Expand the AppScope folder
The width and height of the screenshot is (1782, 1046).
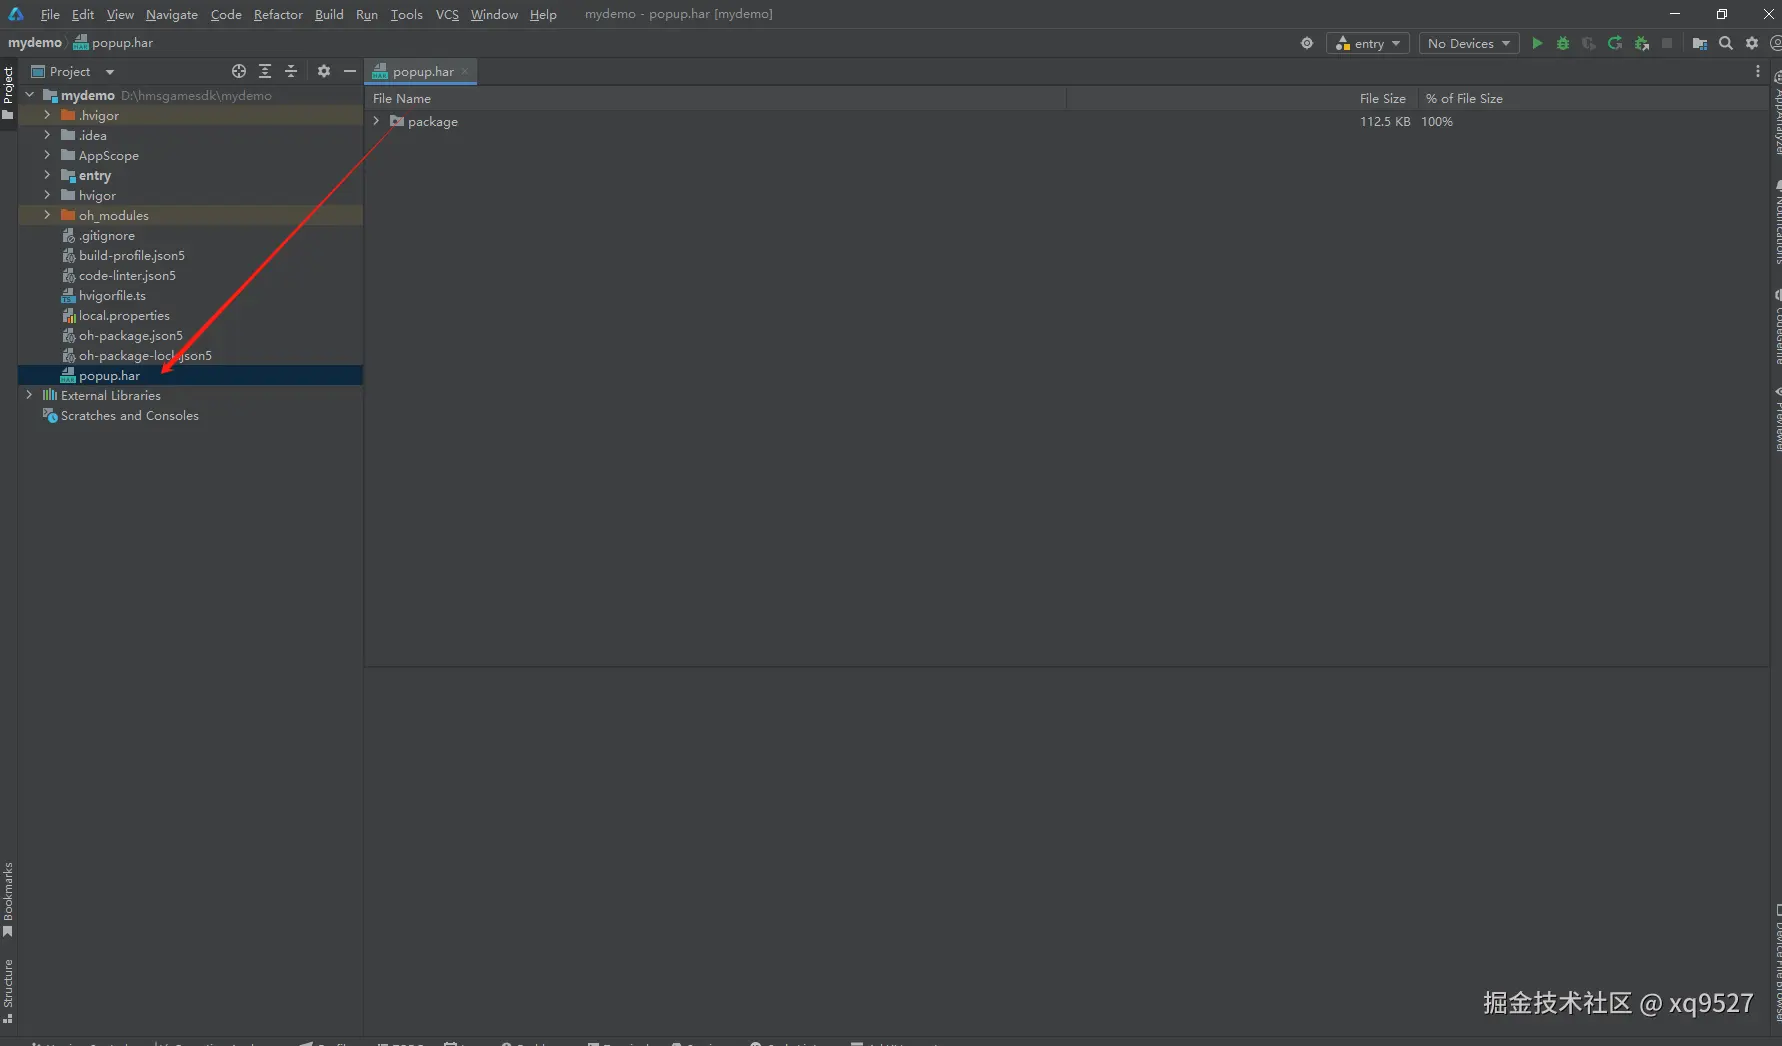47,155
